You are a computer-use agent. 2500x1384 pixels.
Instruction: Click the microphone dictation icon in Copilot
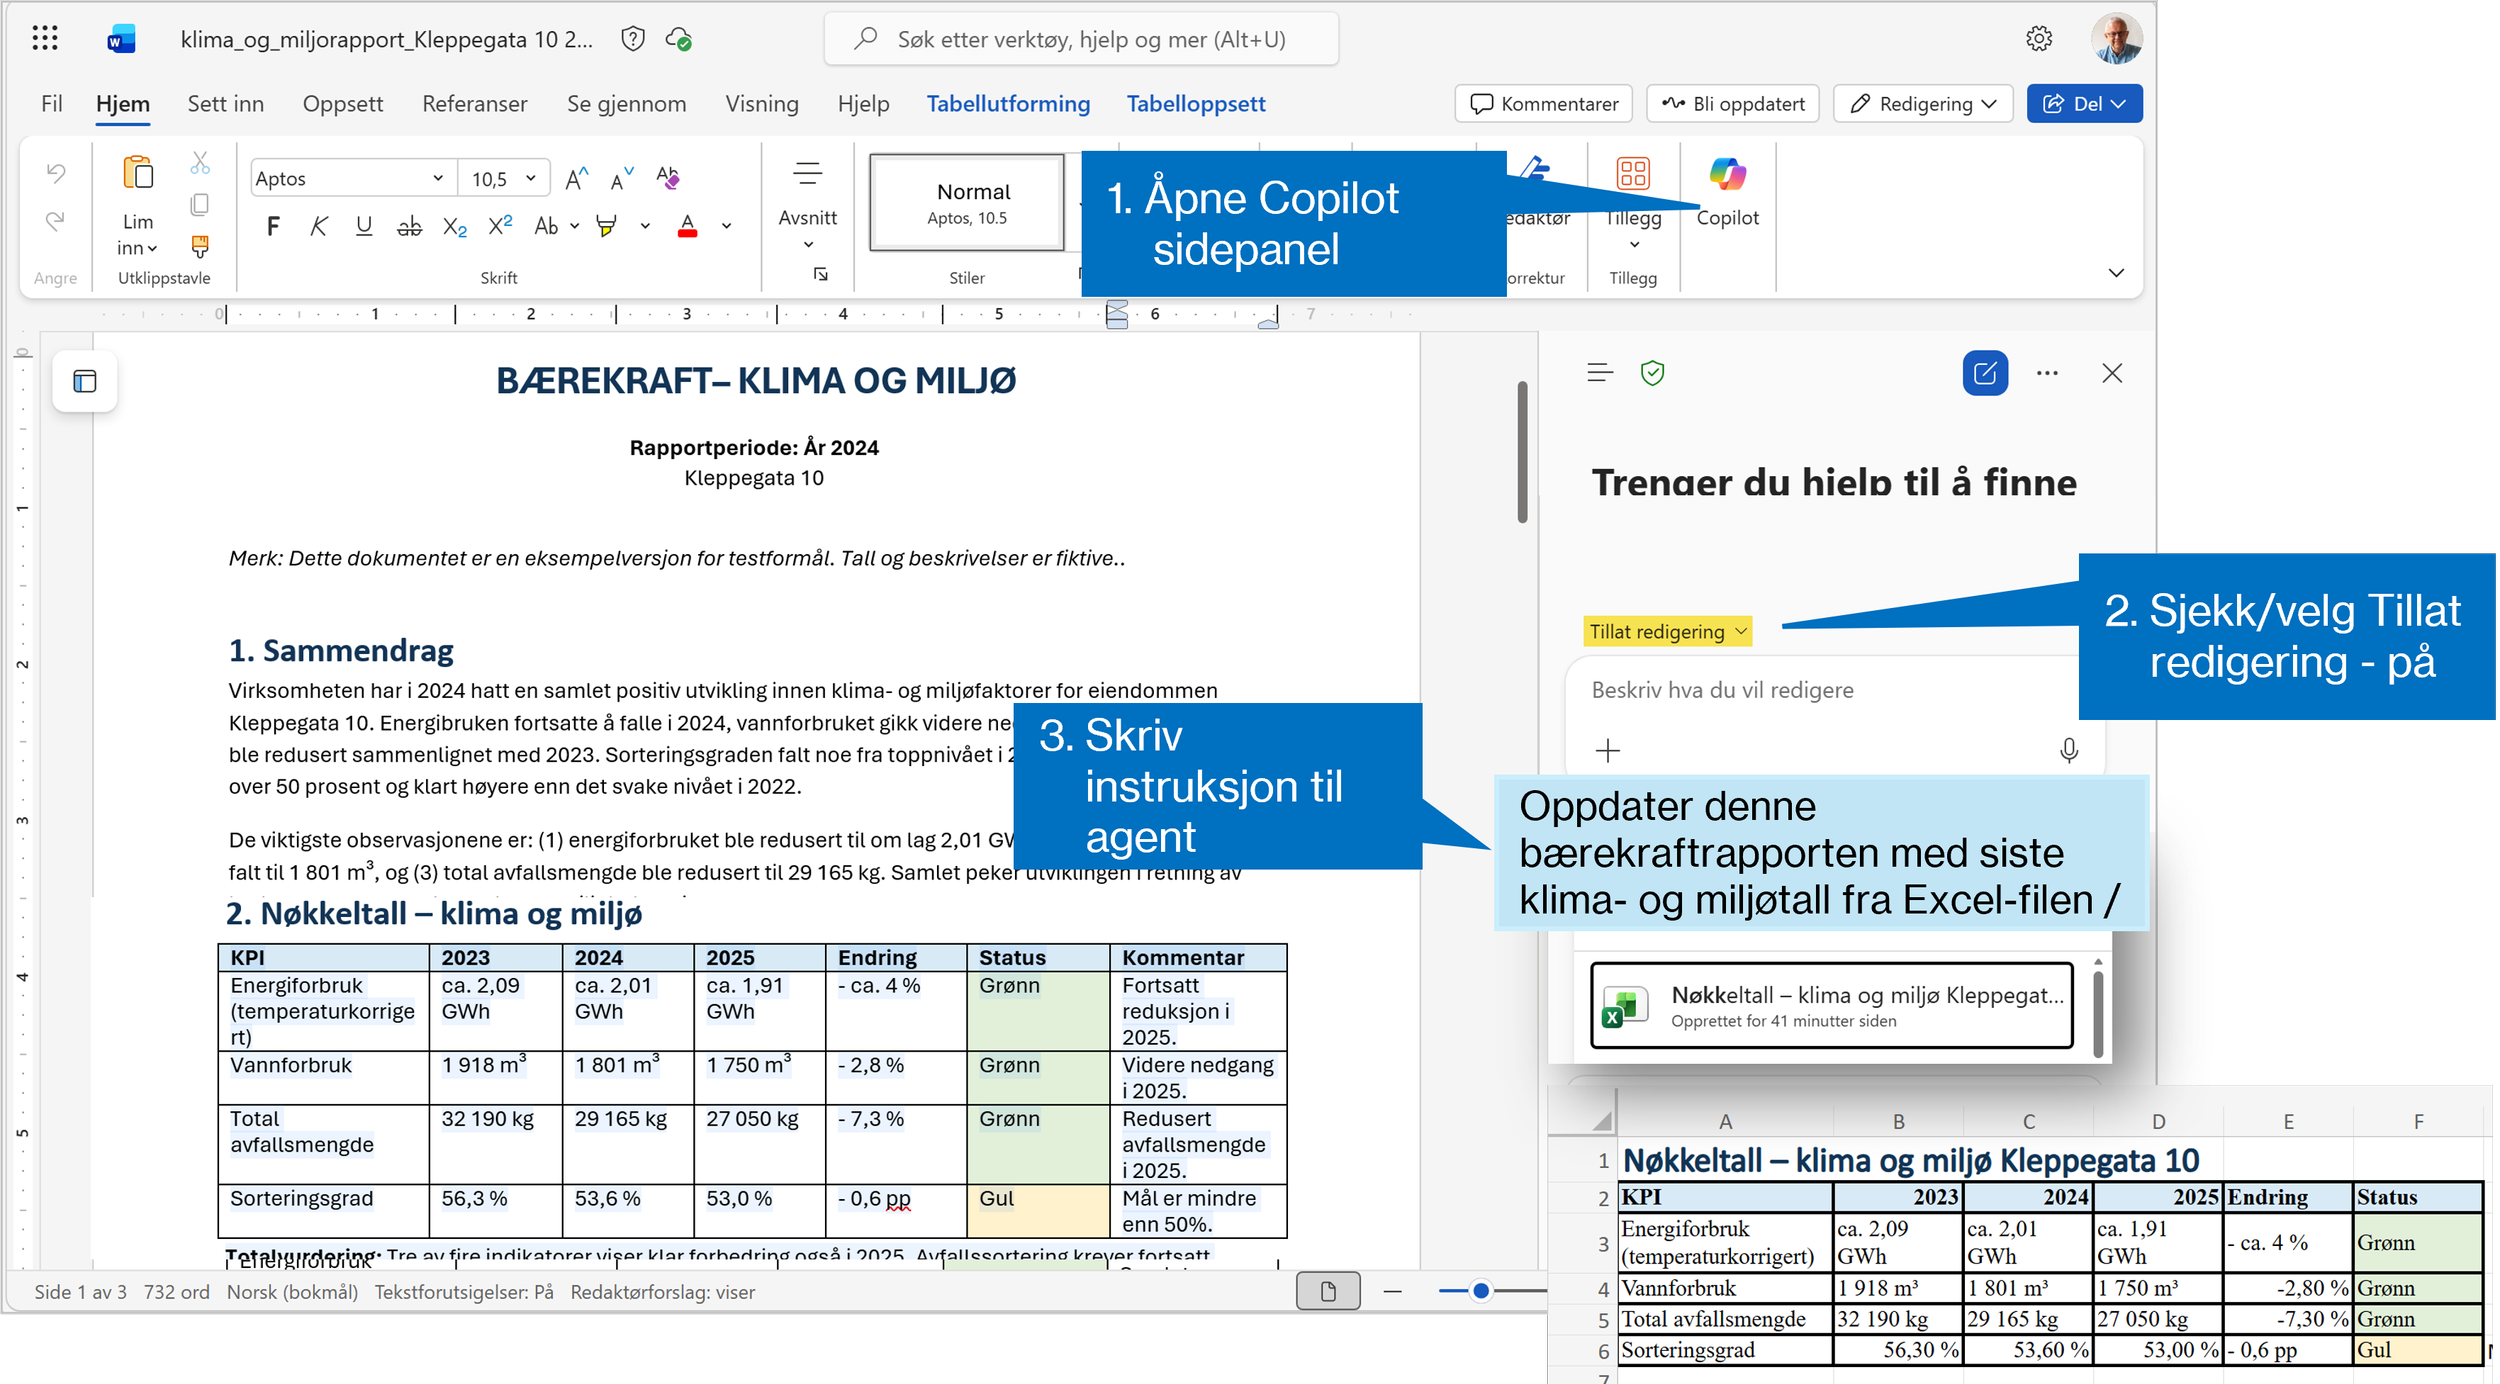tap(2069, 750)
